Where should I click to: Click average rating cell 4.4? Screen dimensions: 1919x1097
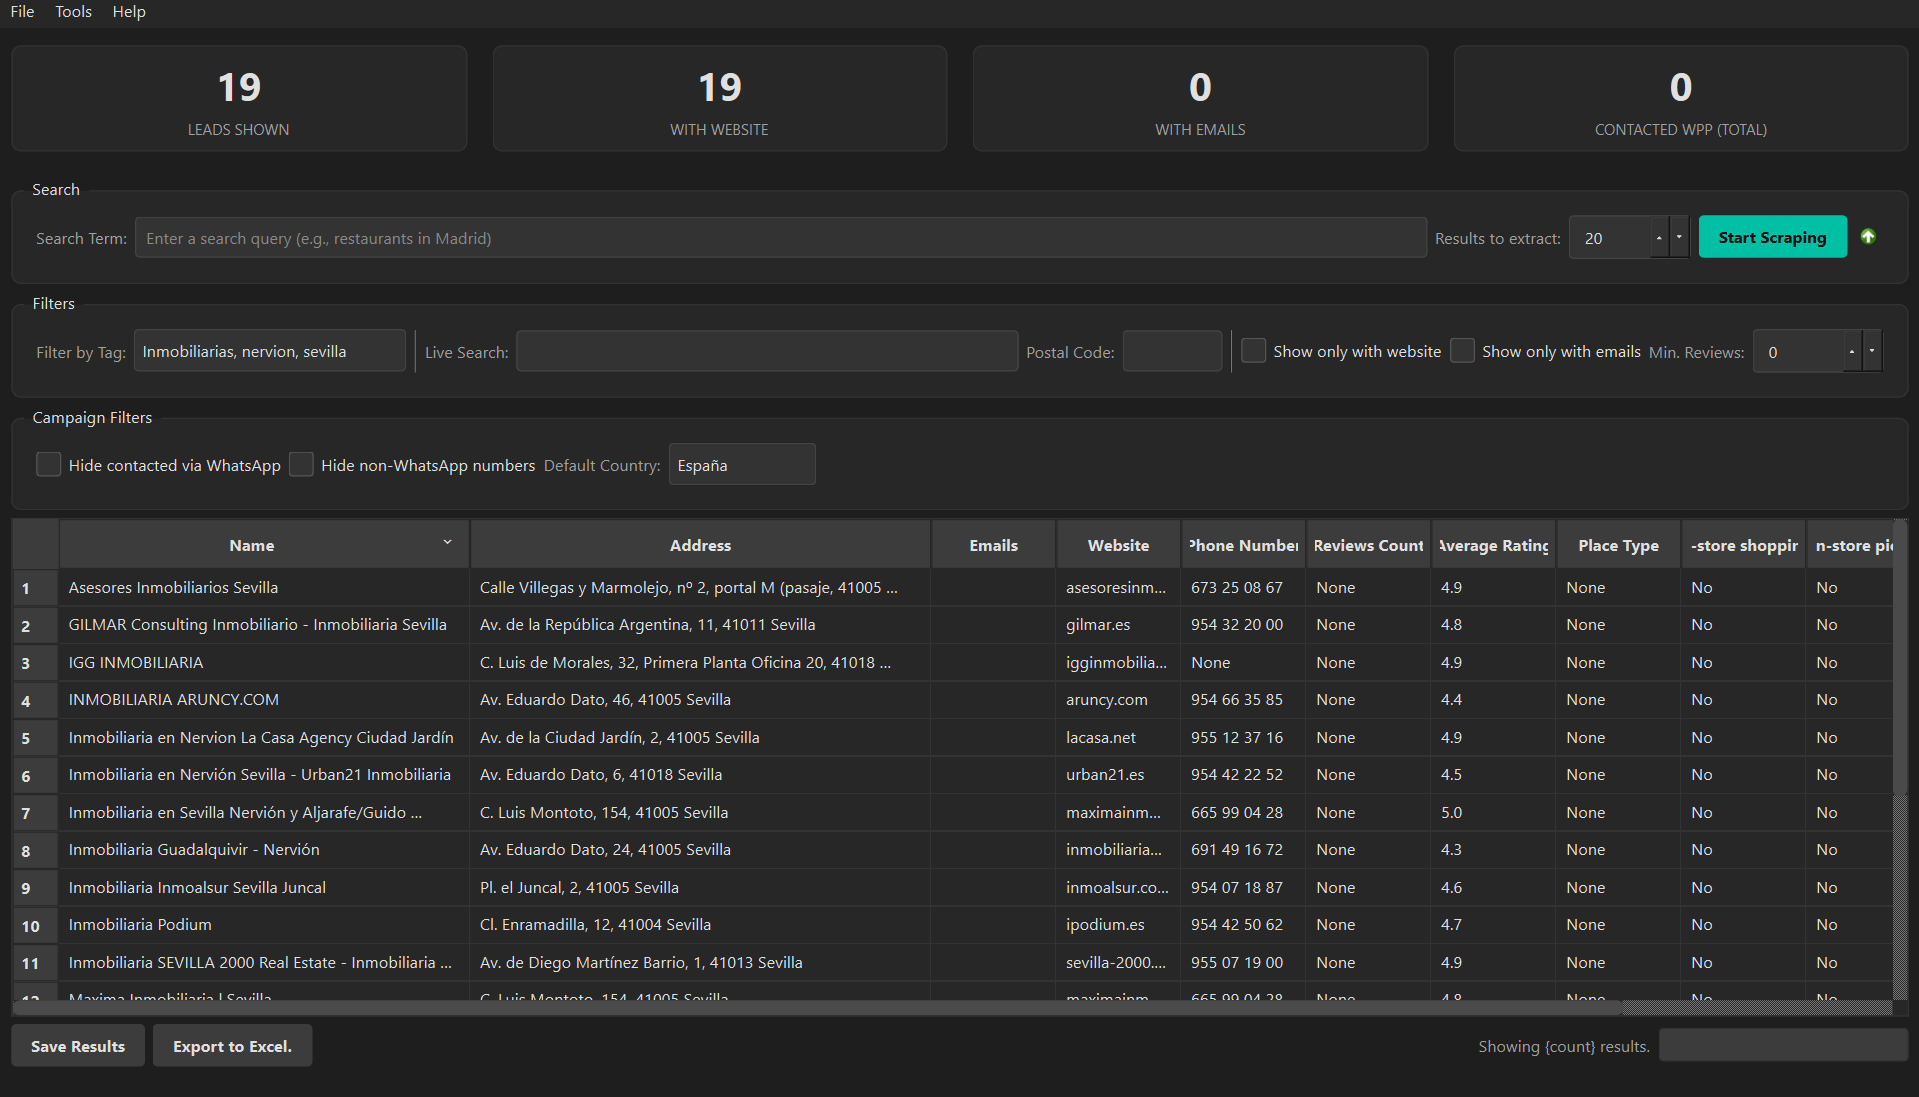[x=1493, y=700]
